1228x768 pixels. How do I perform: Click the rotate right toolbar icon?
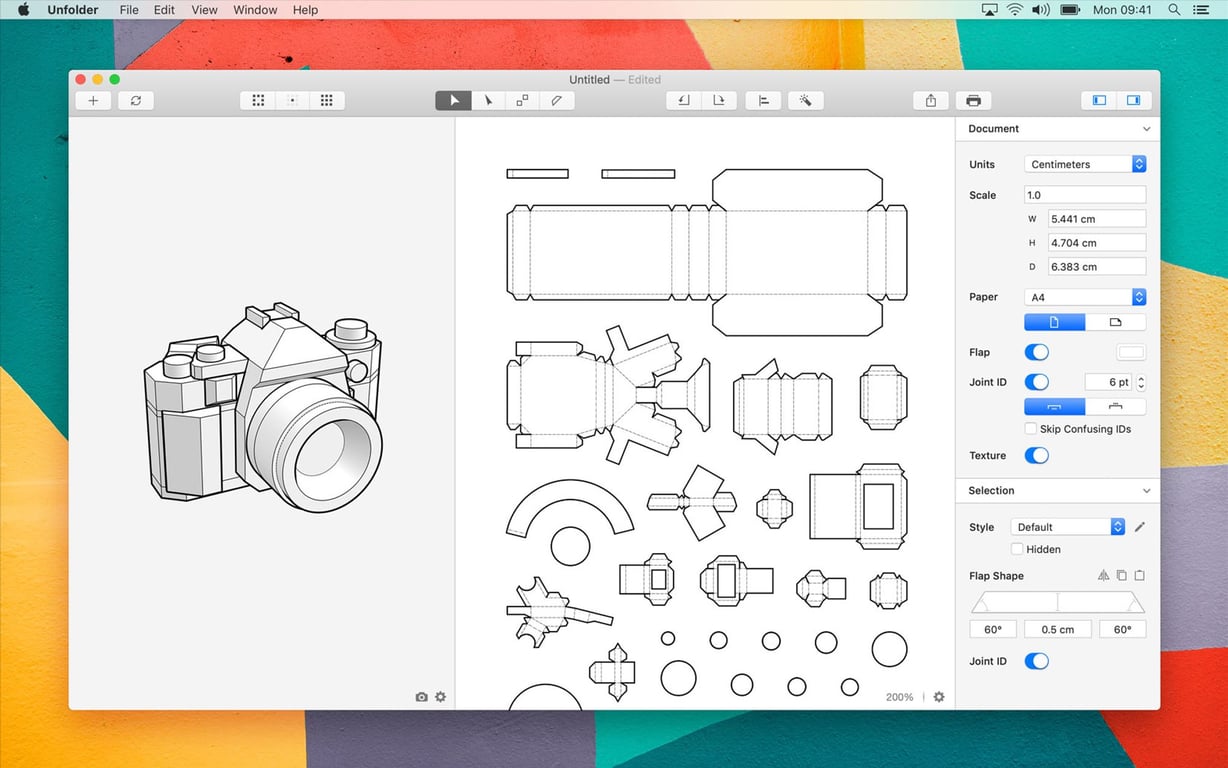(x=719, y=100)
